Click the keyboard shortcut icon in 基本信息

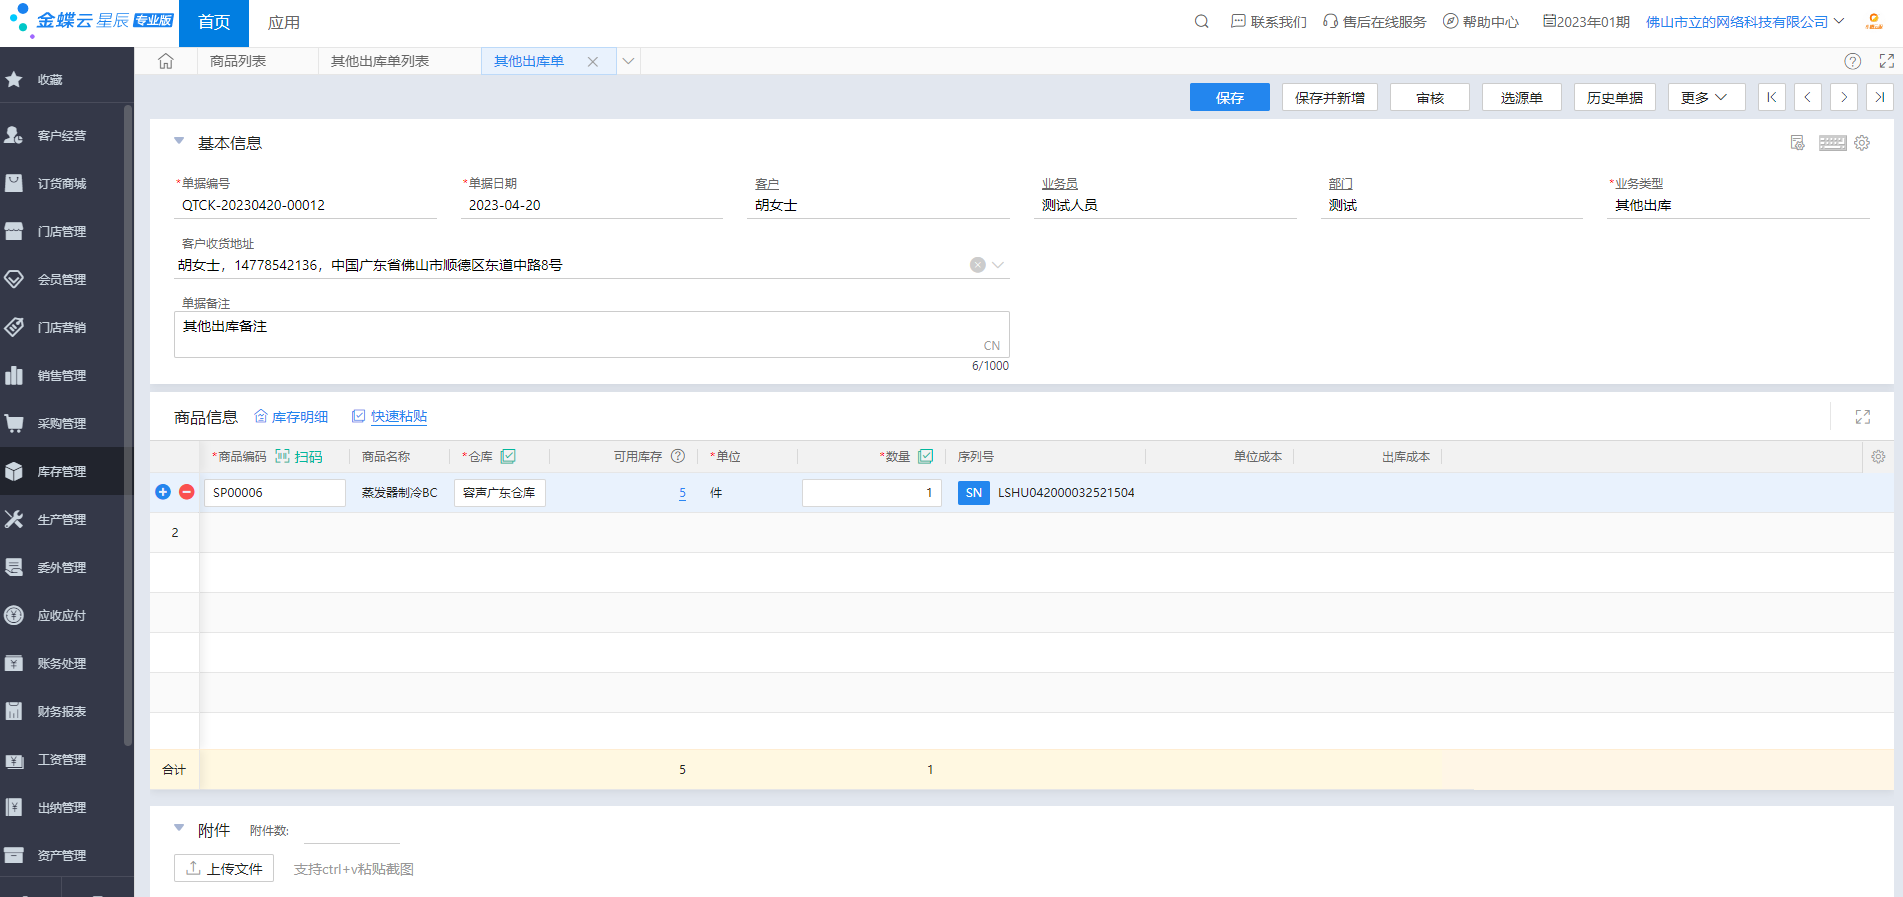(1832, 143)
